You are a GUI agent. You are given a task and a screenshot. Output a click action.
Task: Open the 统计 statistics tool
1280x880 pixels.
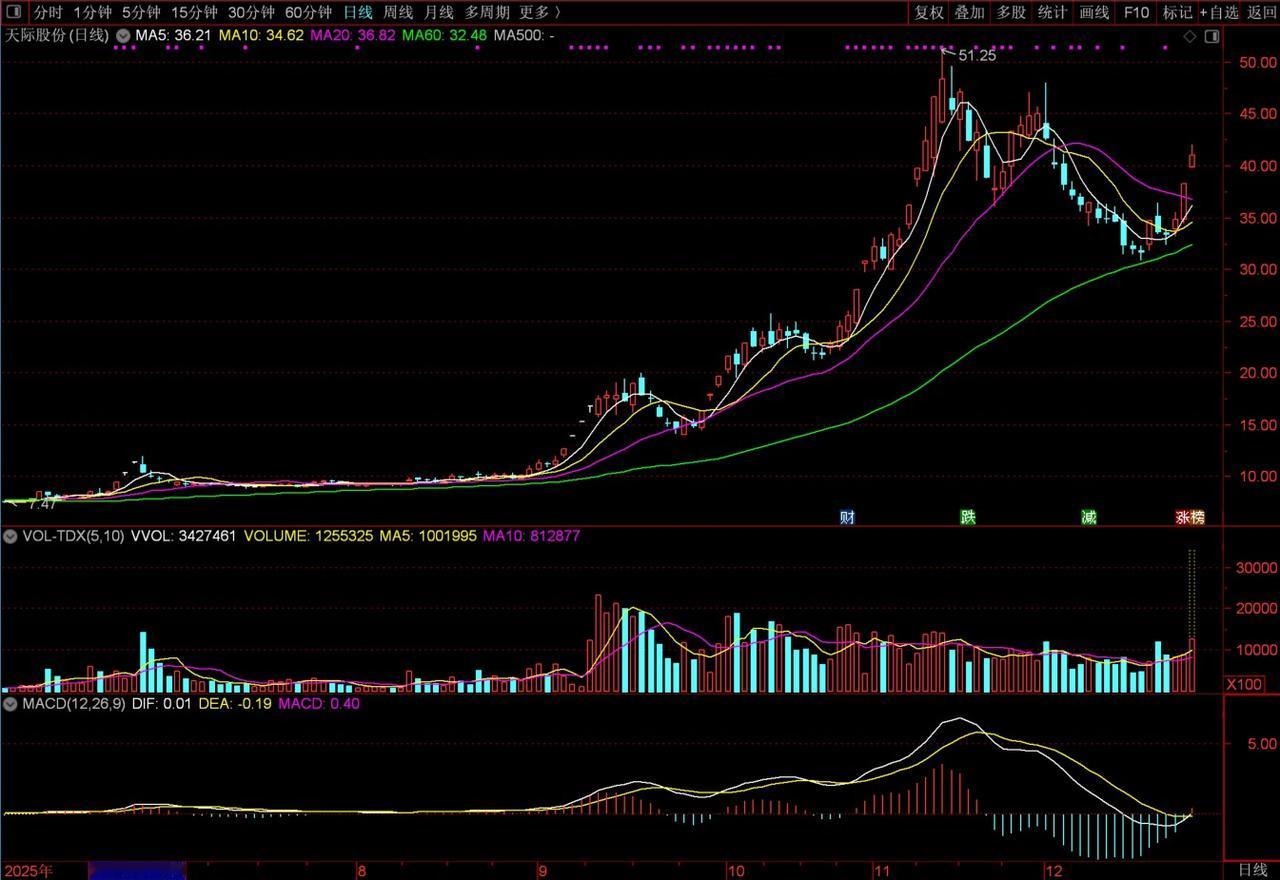tap(1052, 12)
